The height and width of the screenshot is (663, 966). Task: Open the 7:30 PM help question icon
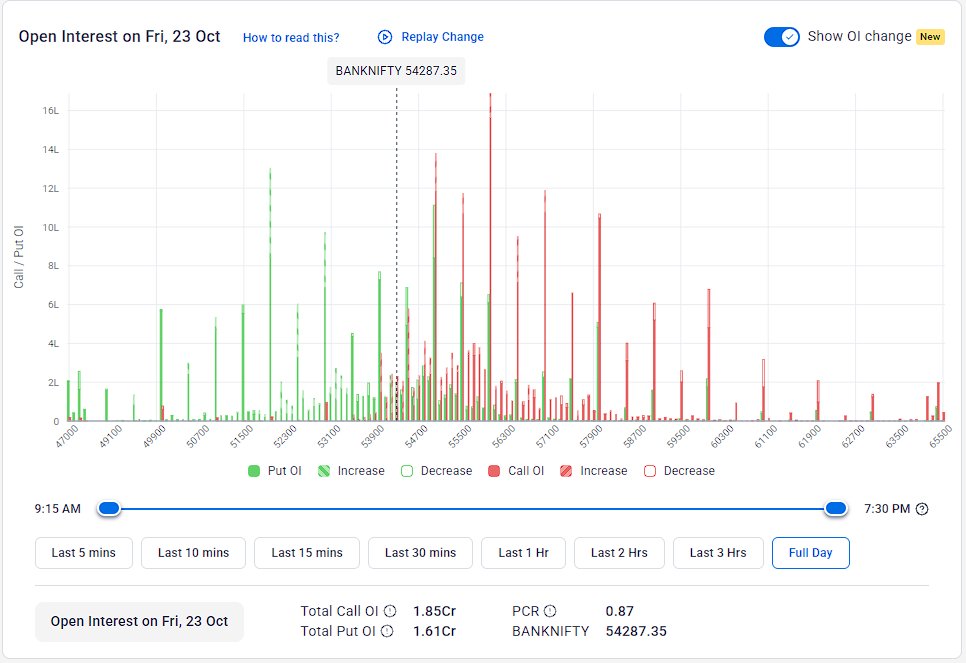pos(922,509)
